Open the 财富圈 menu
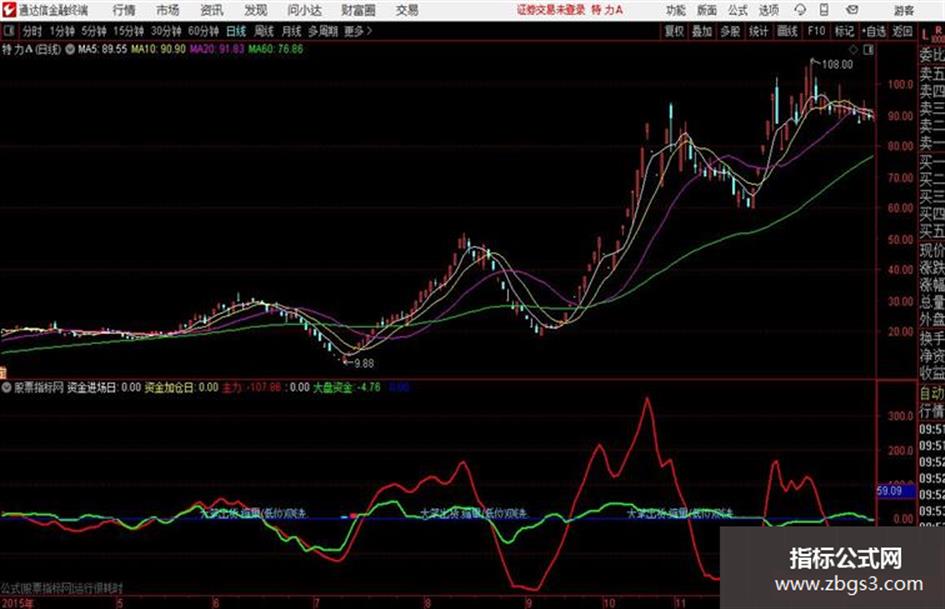The image size is (945, 609). [358, 10]
